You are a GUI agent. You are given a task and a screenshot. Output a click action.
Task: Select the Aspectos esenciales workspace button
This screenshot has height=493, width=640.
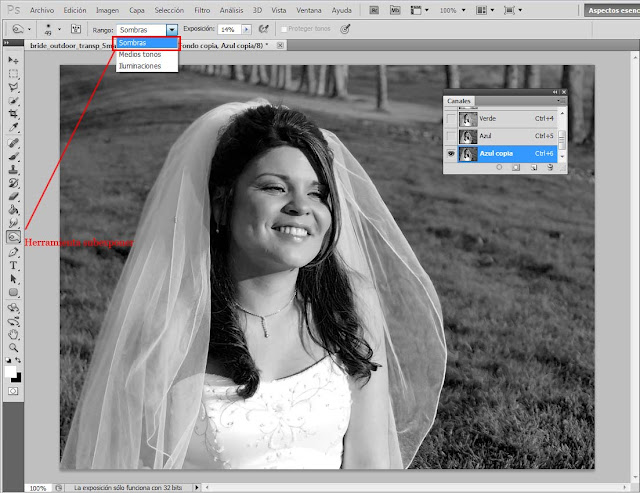(x=612, y=10)
